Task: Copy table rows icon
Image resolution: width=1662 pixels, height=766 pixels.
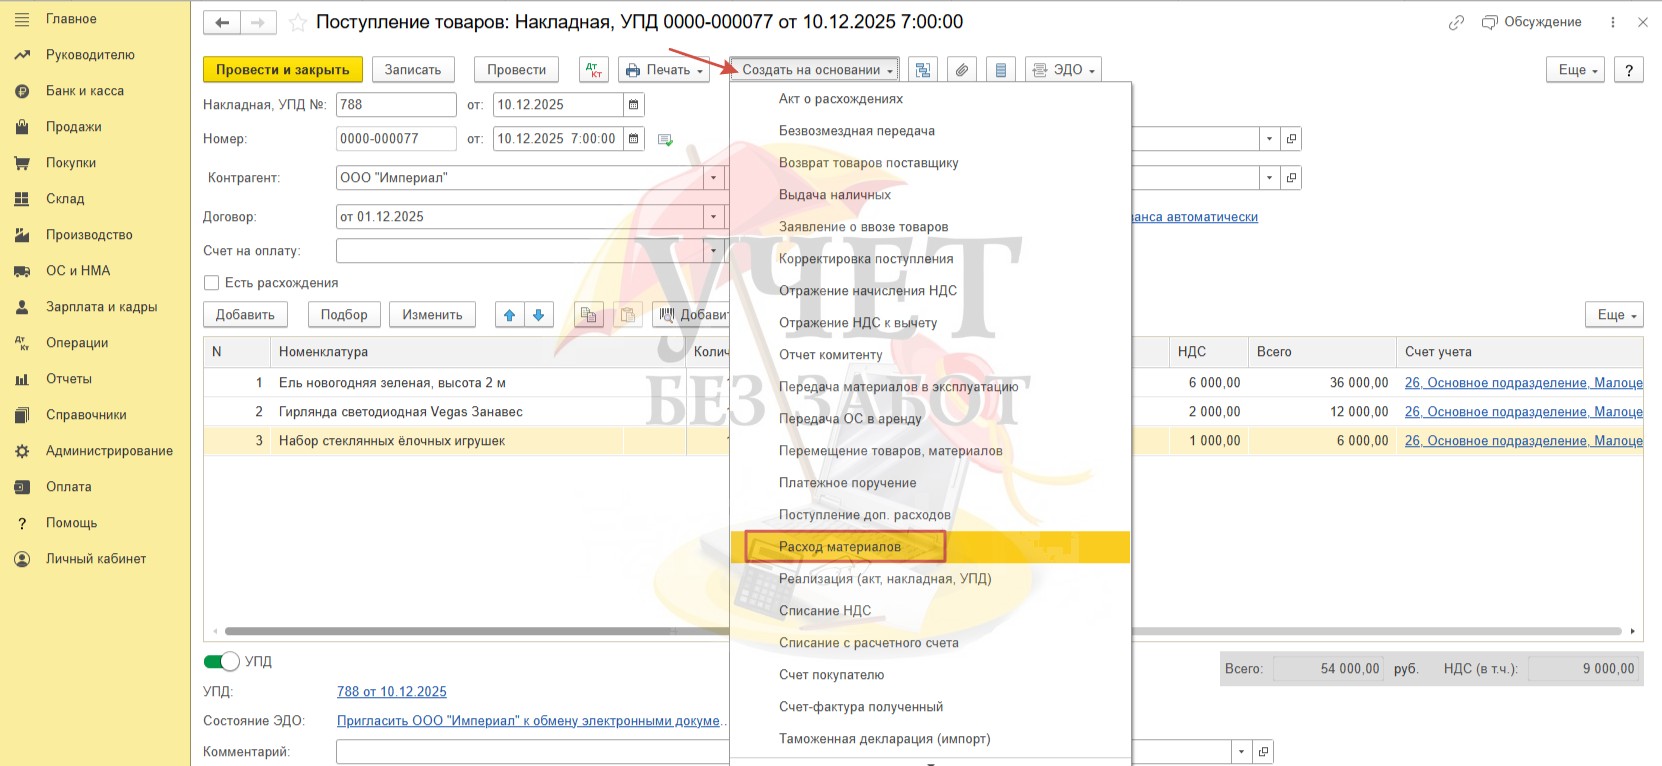Action: point(589,315)
